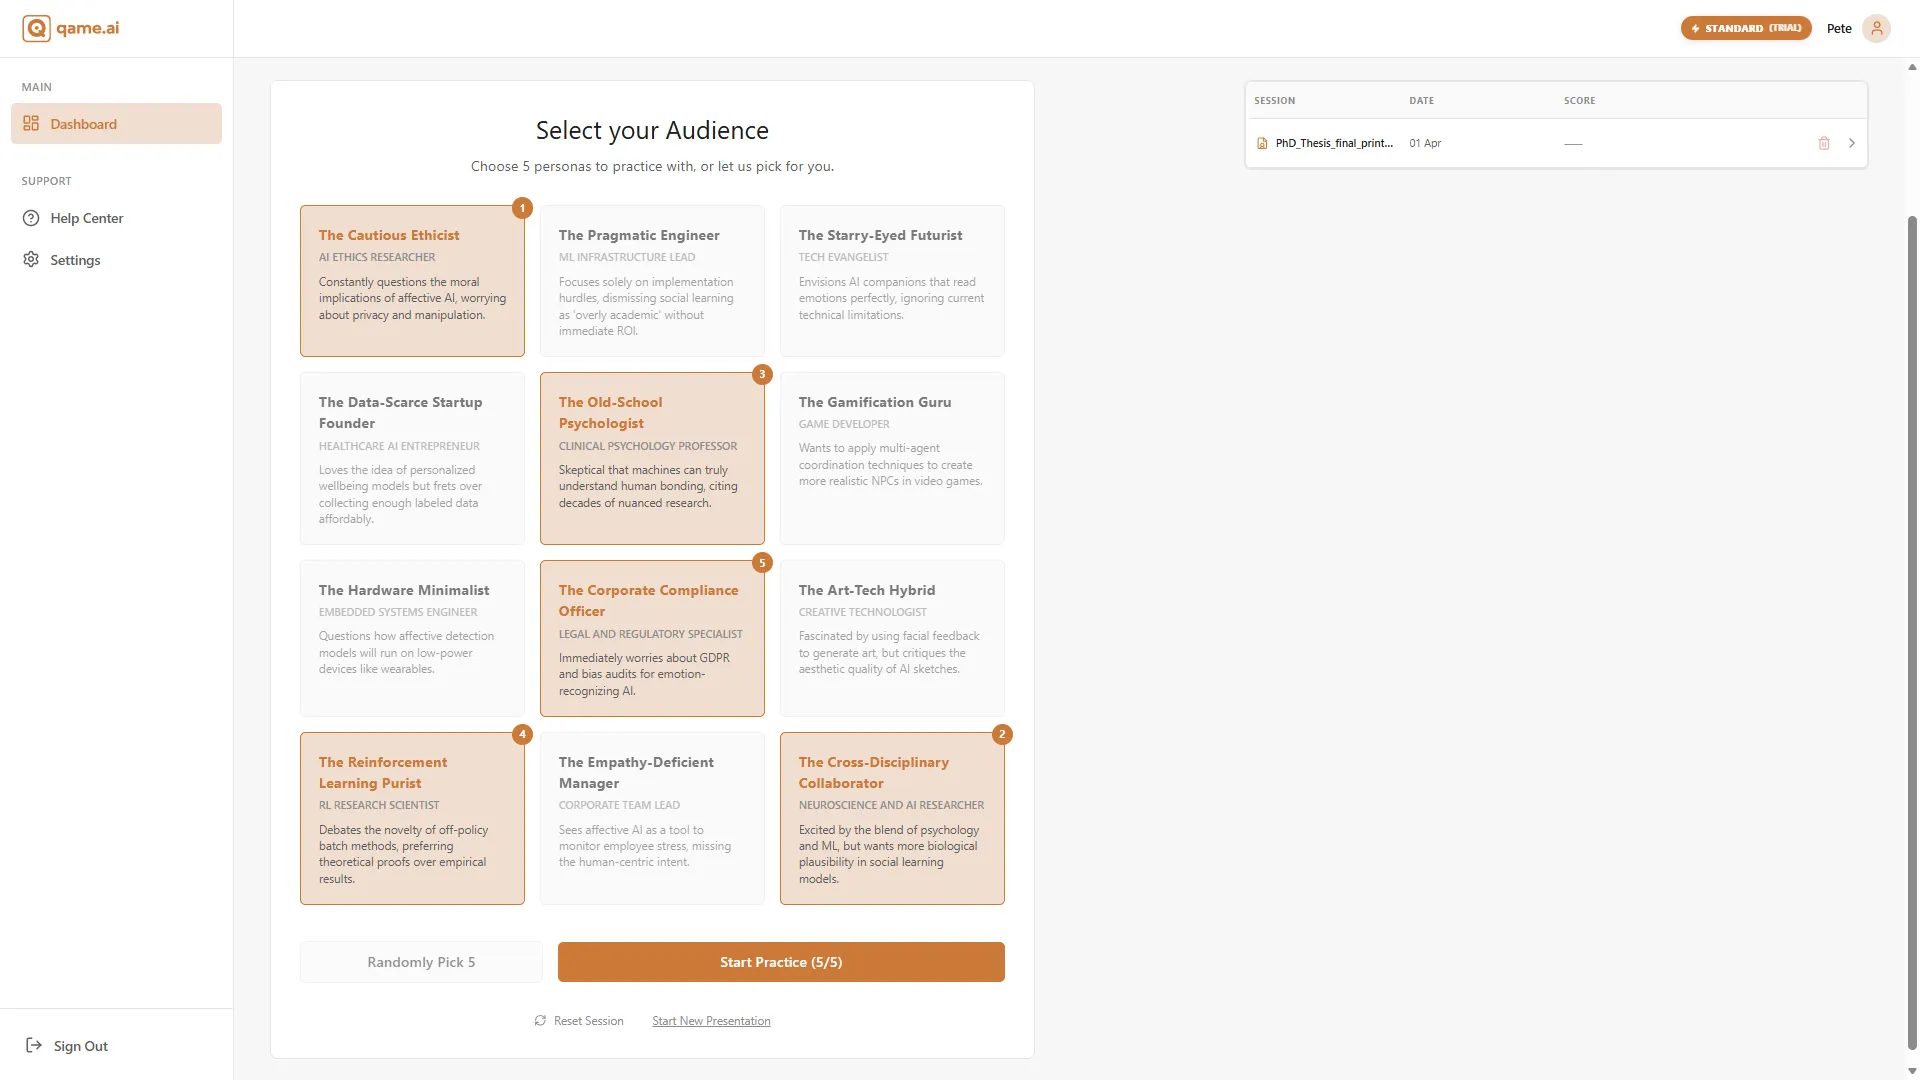Click the PhD_Thesis file document icon
Viewport: 1920px width, 1080px height.
coord(1262,143)
